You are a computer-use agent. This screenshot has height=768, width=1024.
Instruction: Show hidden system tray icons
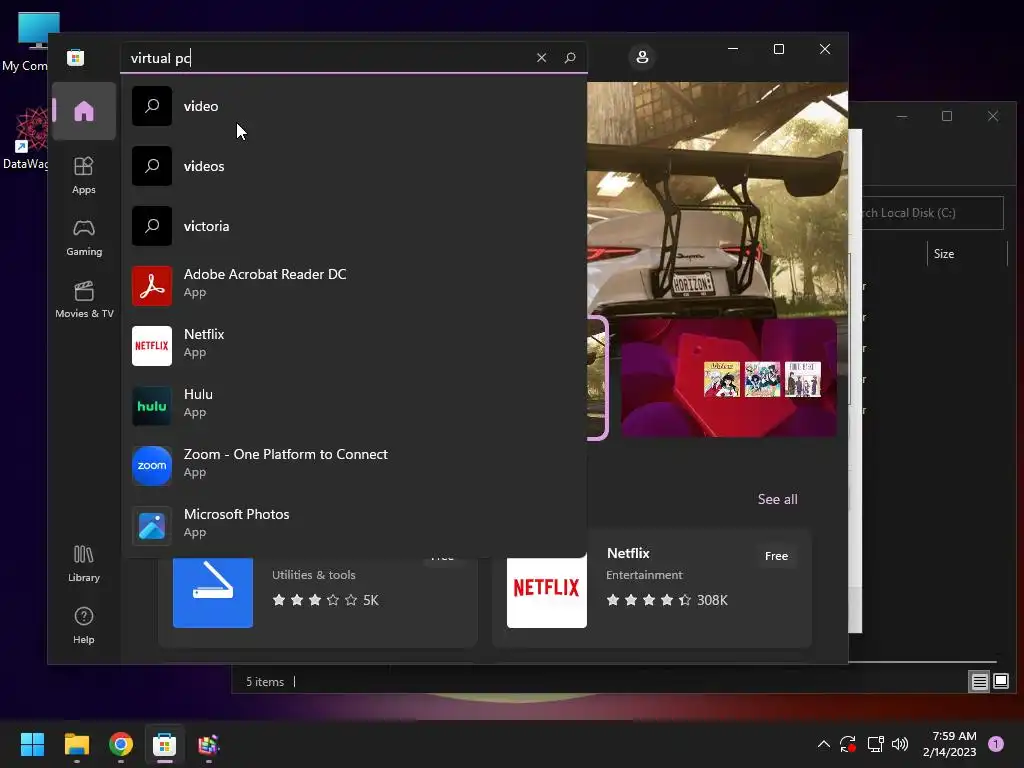[824, 744]
